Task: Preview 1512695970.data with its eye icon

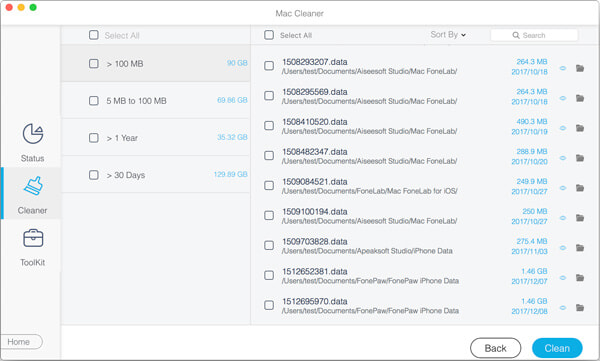Action: tap(563, 307)
